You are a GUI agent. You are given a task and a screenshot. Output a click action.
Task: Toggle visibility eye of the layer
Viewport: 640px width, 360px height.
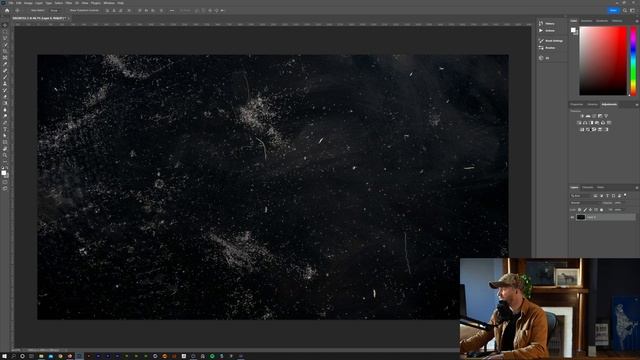click(572, 217)
